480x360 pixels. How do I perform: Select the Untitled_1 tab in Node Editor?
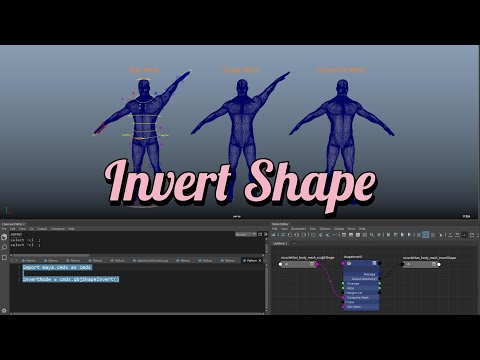280,244
